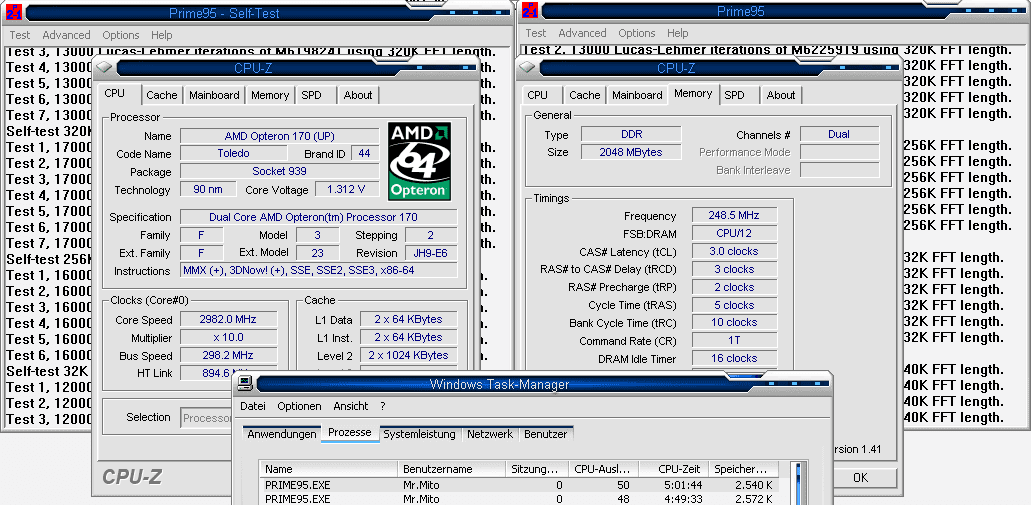
Task: Click OK button in right CPU-Z window
Action: tap(860, 478)
